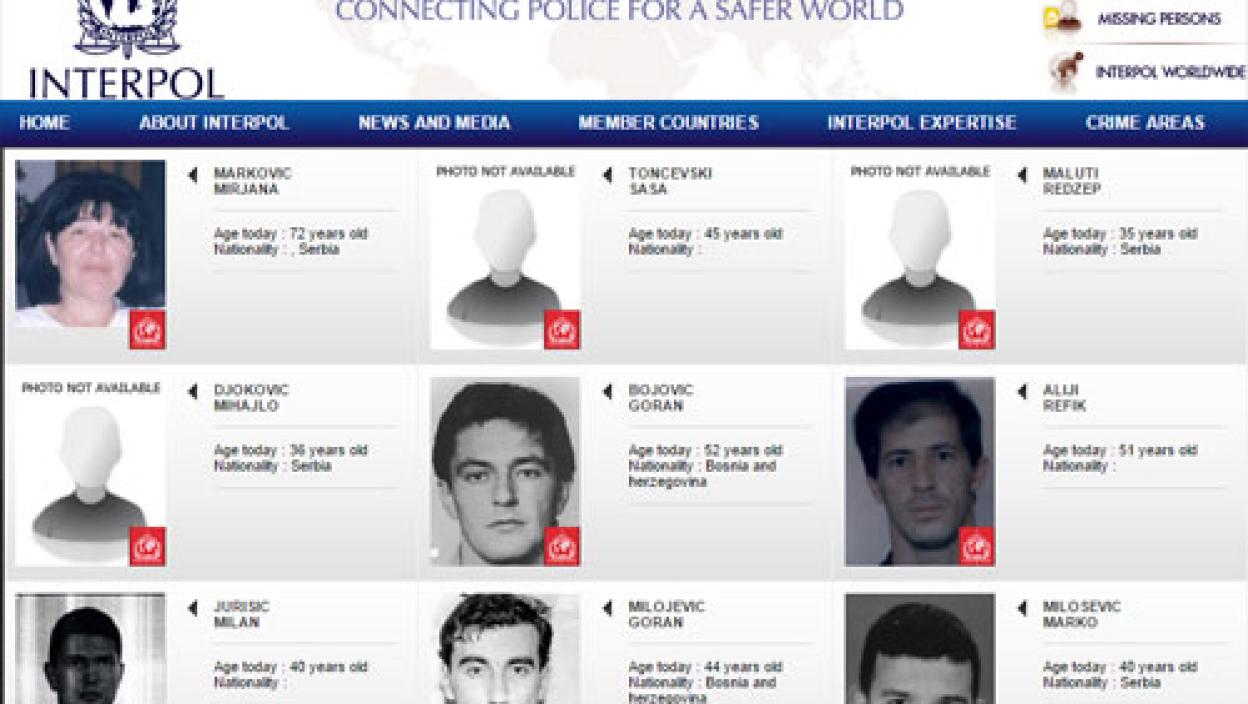Click red notice badge on Toncevski Sasa card

point(562,331)
